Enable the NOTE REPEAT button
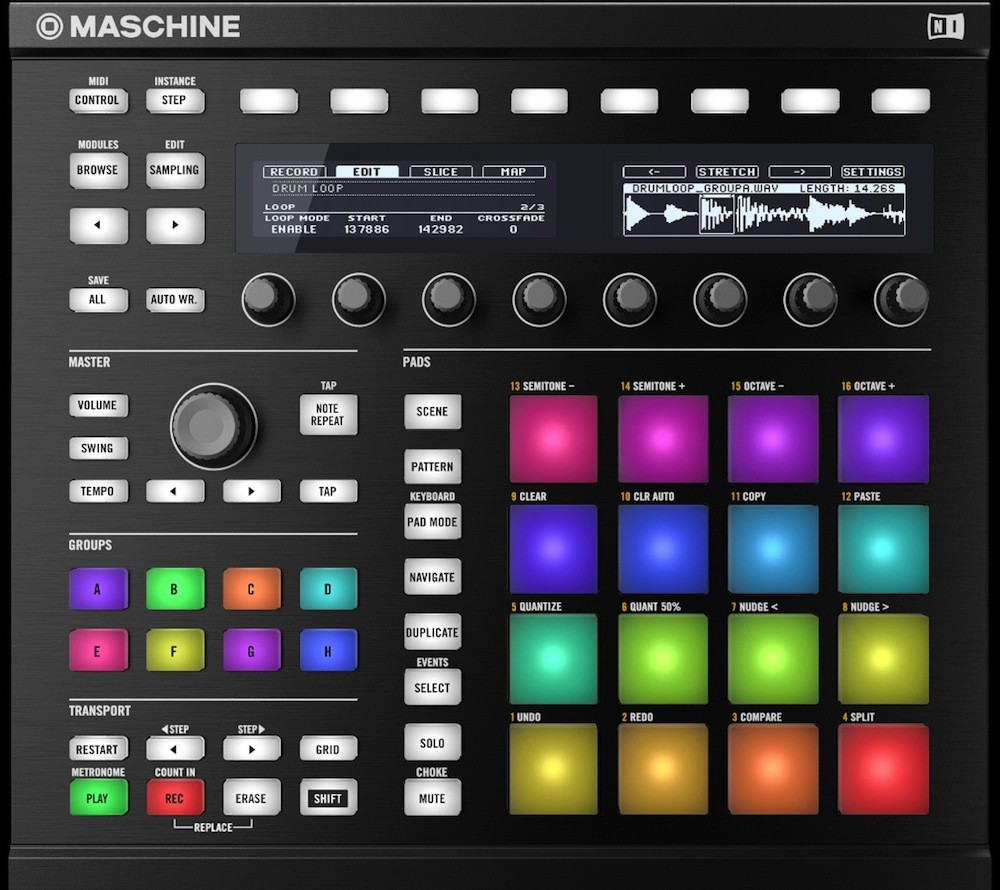 (328, 414)
